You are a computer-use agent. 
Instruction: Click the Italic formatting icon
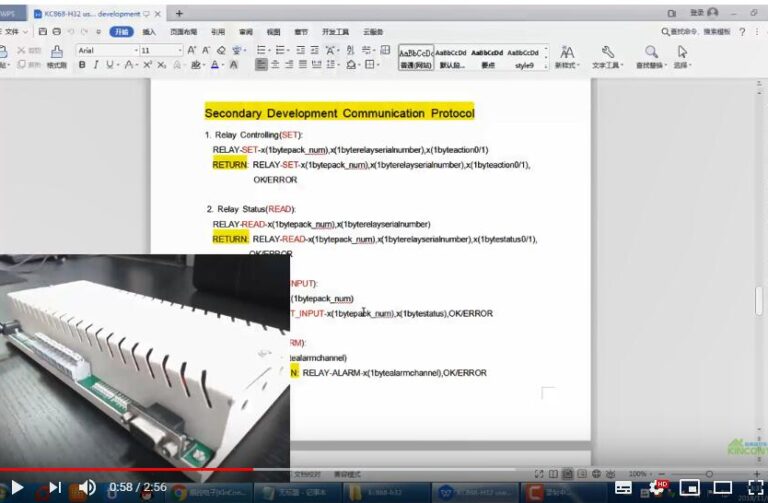(96, 65)
